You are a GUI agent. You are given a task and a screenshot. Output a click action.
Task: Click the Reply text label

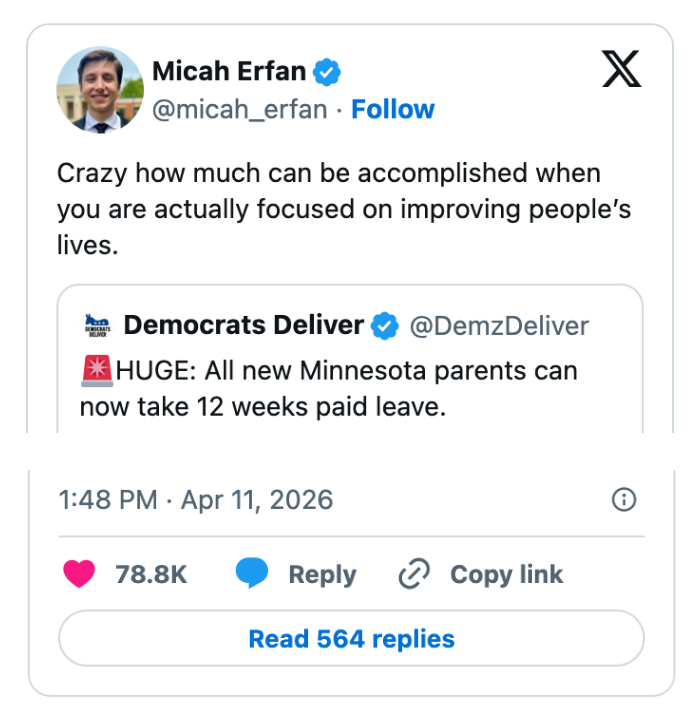click(x=322, y=575)
